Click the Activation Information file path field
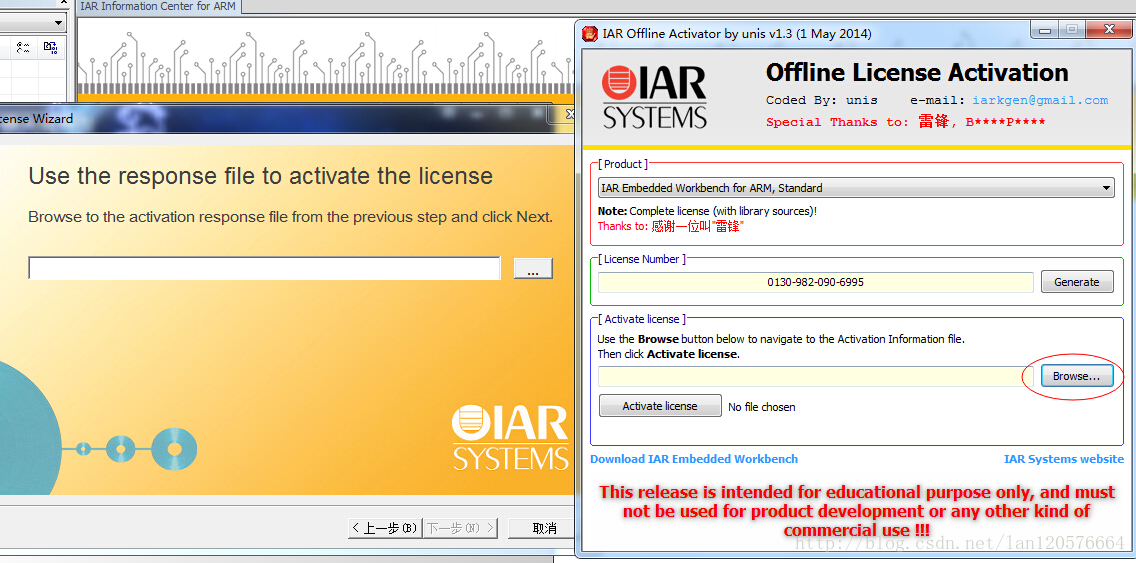The height and width of the screenshot is (563, 1136). 816,376
